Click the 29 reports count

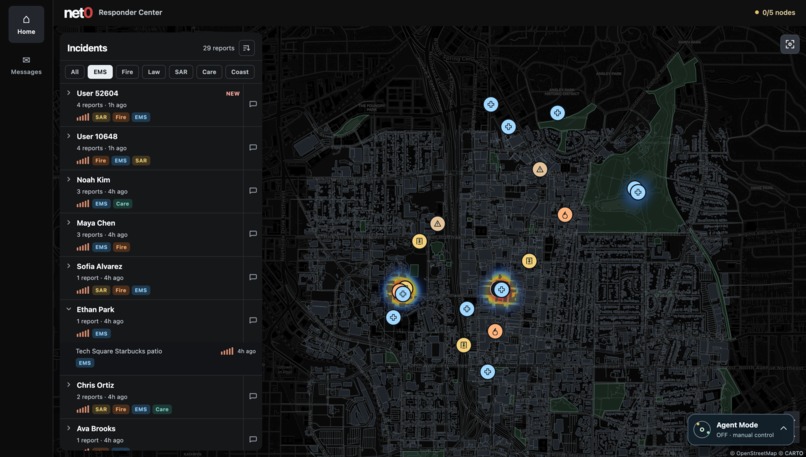(218, 48)
